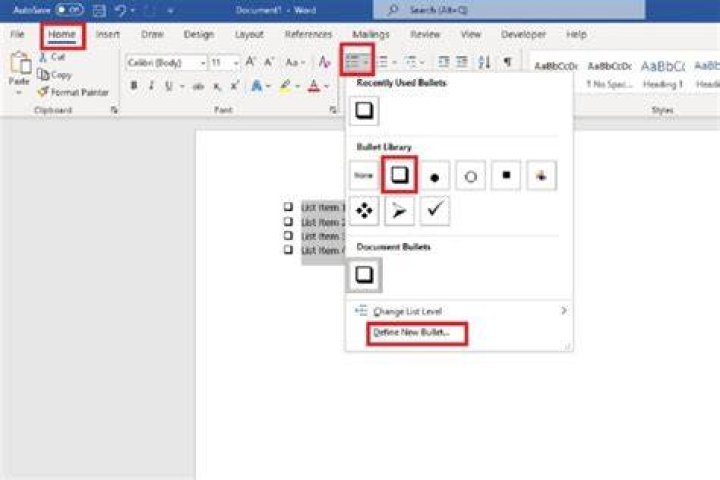Choose the four-diamond bullet
The image size is (720, 480).
point(364,211)
